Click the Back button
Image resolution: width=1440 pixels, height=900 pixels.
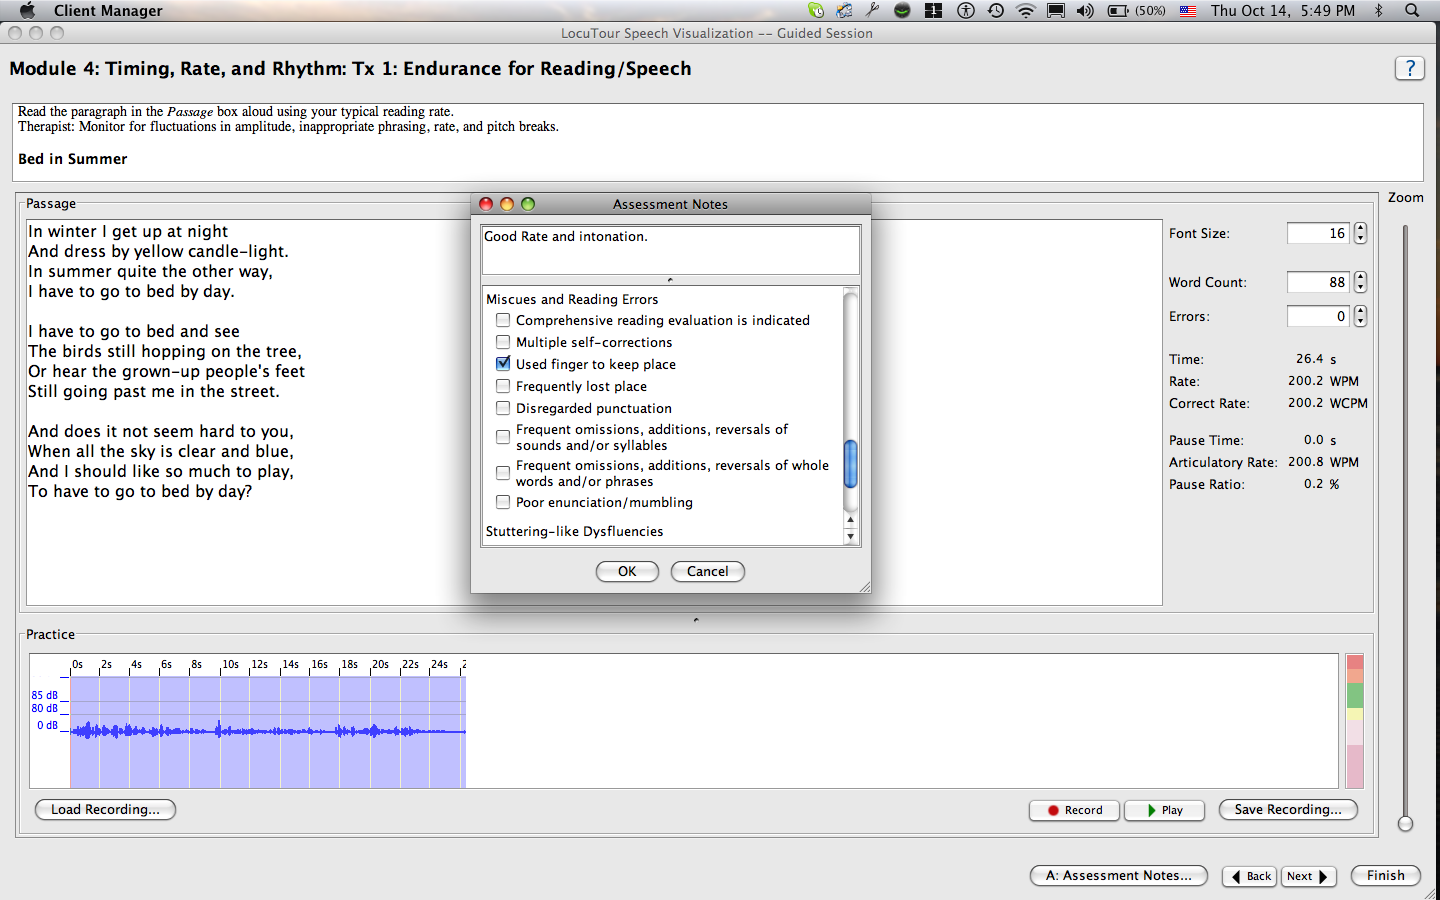[x=1250, y=877]
